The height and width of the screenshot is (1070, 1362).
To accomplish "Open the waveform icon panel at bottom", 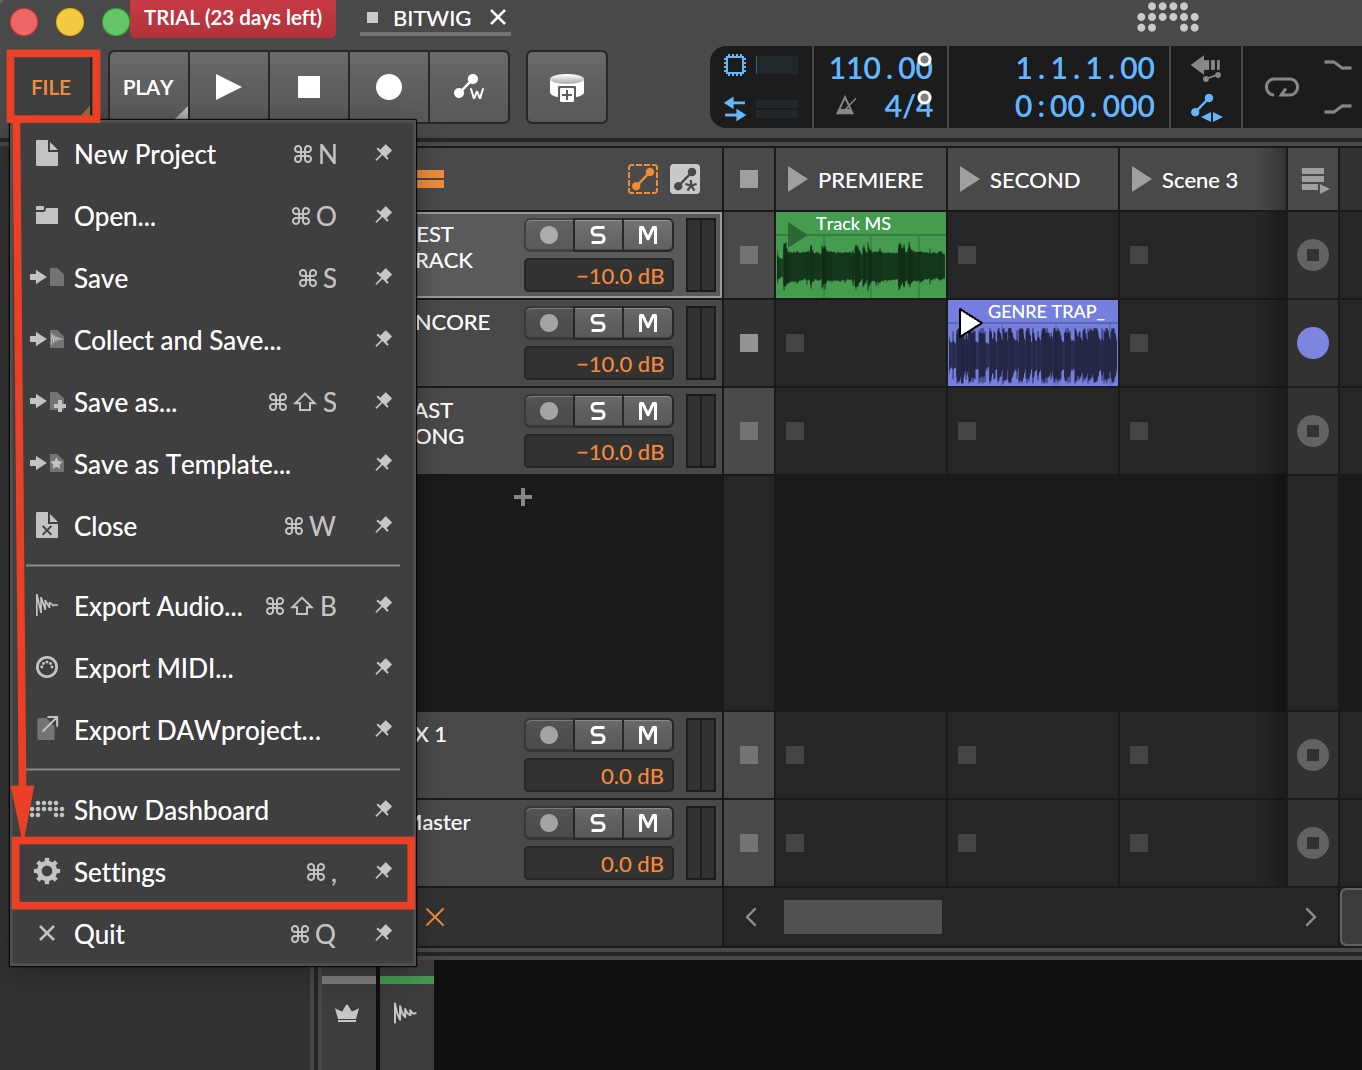I will [405, 1014].
